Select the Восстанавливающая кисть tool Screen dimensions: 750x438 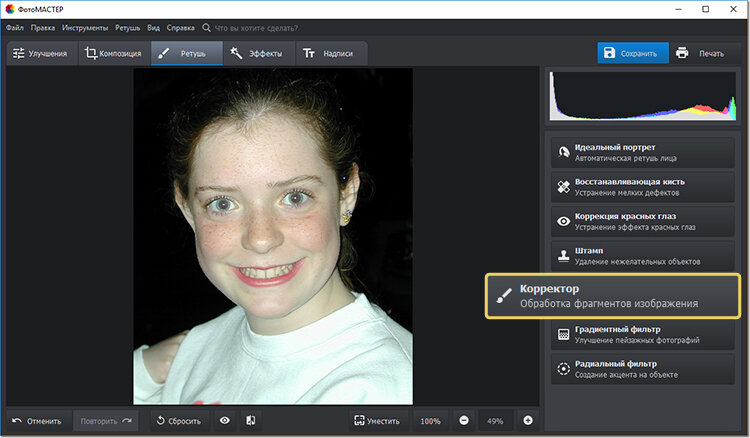(x=642, y=187)
